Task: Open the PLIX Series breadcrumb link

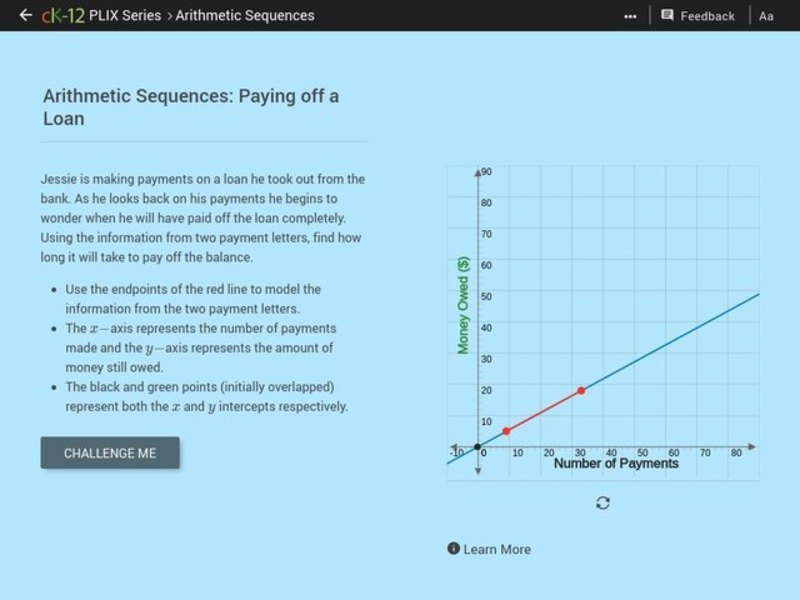Action: pyautogui.click(x=123, y=15)
